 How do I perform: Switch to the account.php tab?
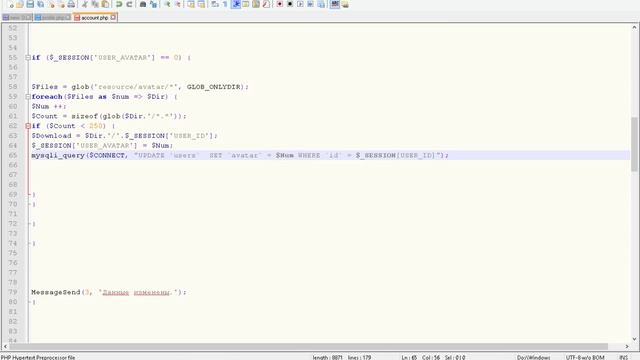tap(94, 18)
